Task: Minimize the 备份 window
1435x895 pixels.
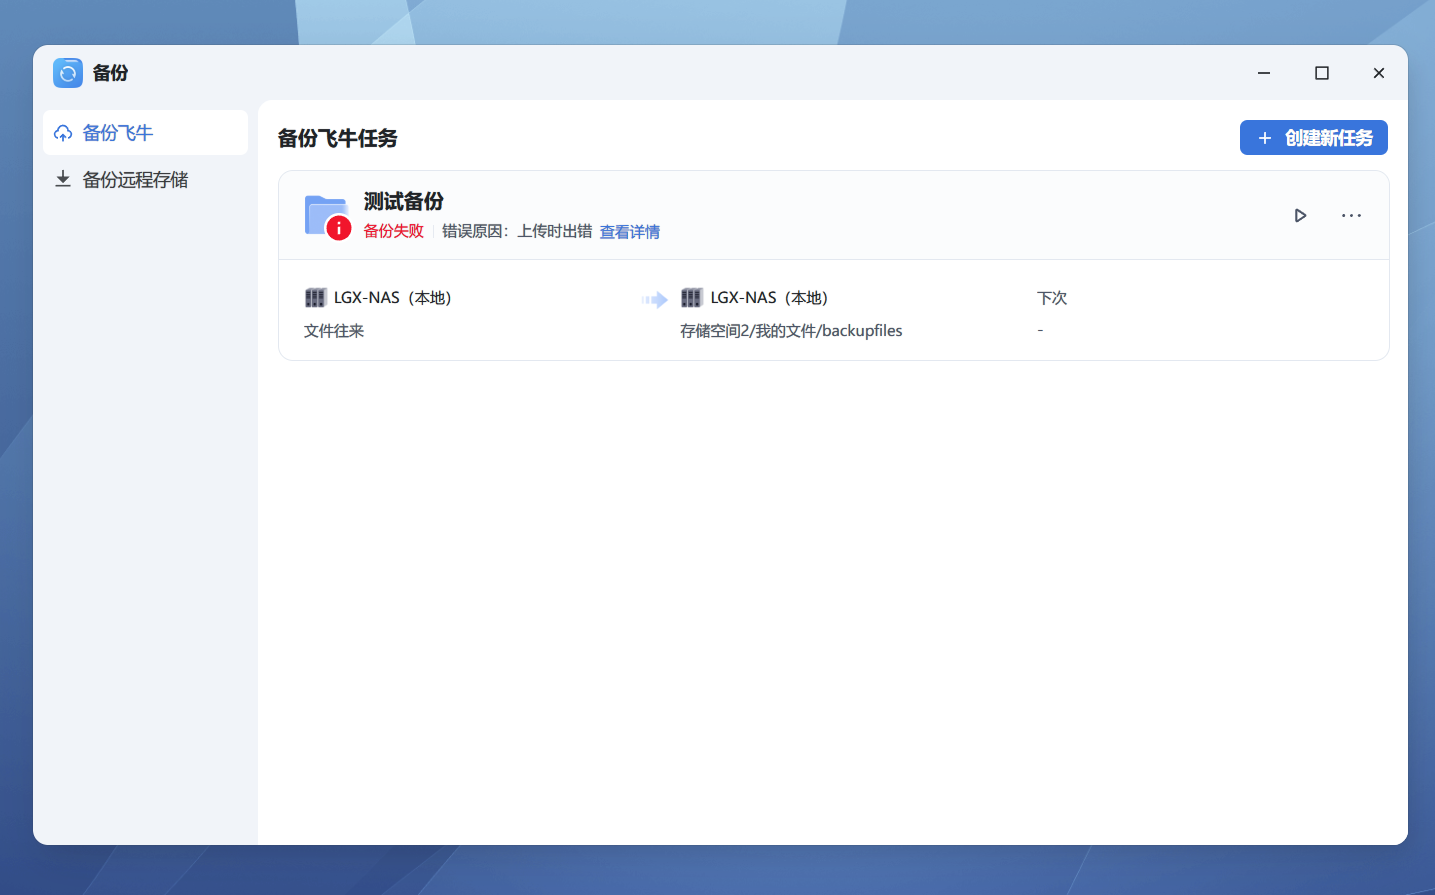Action: pos(1264,73)
